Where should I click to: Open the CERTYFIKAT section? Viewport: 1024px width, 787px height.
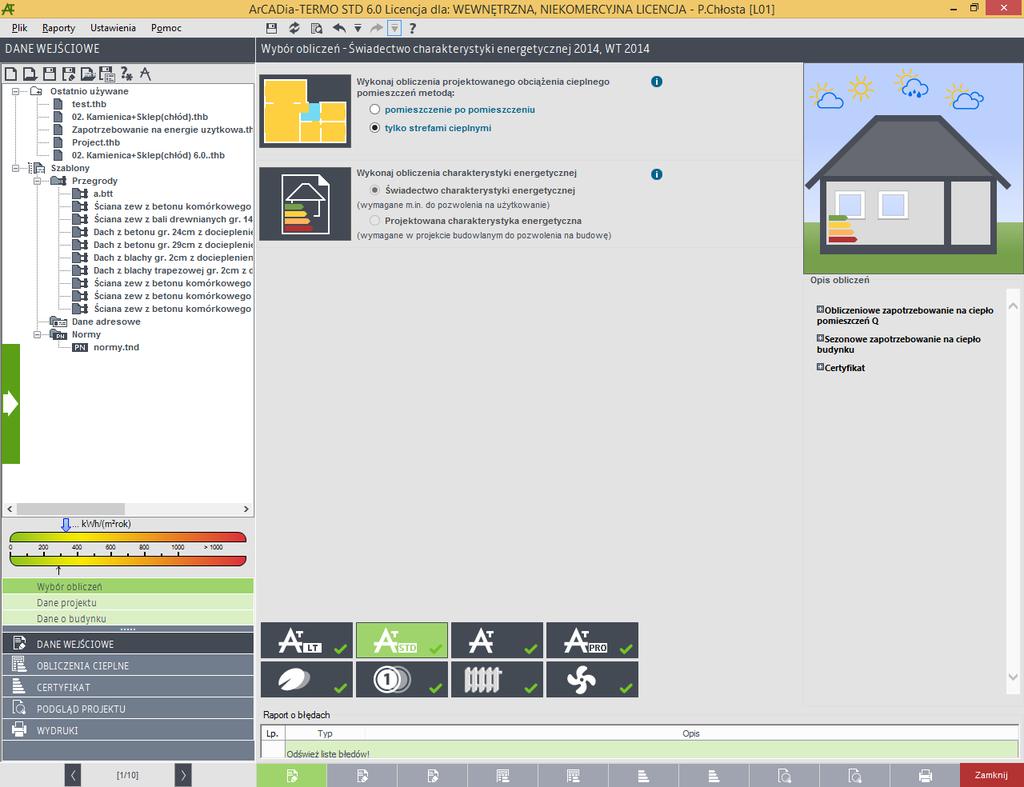coord(128,687)
